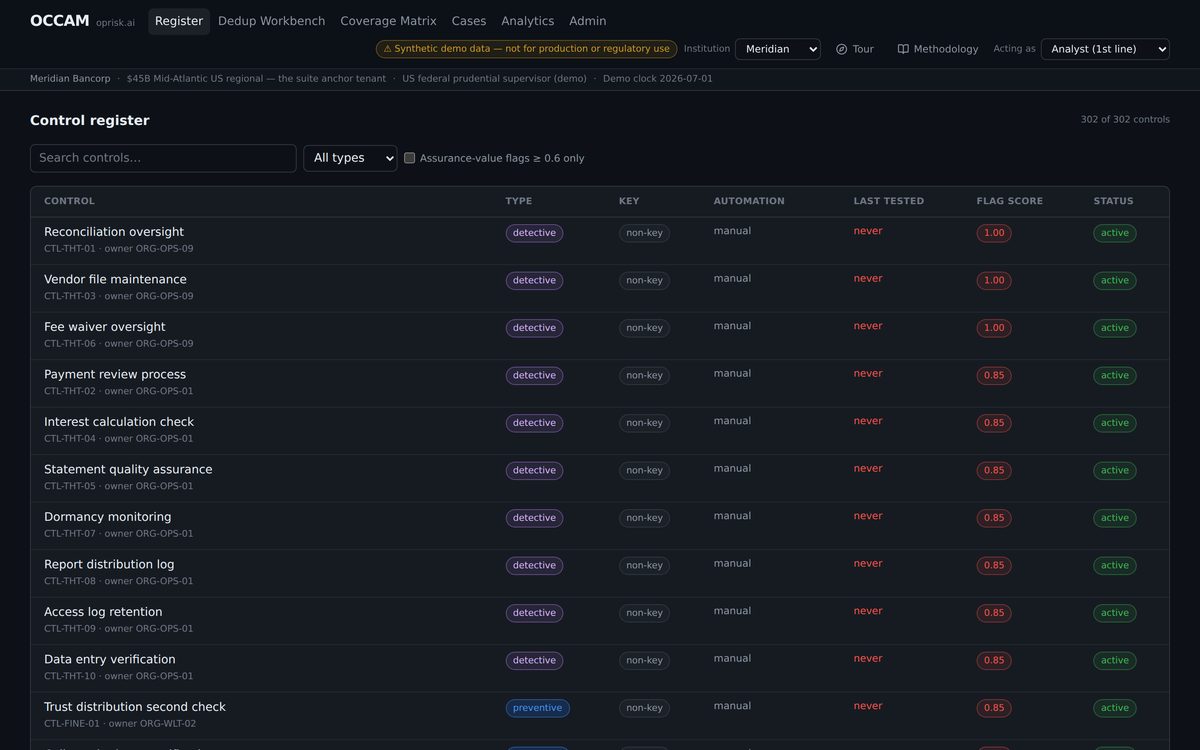Open the Institution dropdown showing Meridian
This screenshot has height=750, width=1200.
click(x=778, y=49)
